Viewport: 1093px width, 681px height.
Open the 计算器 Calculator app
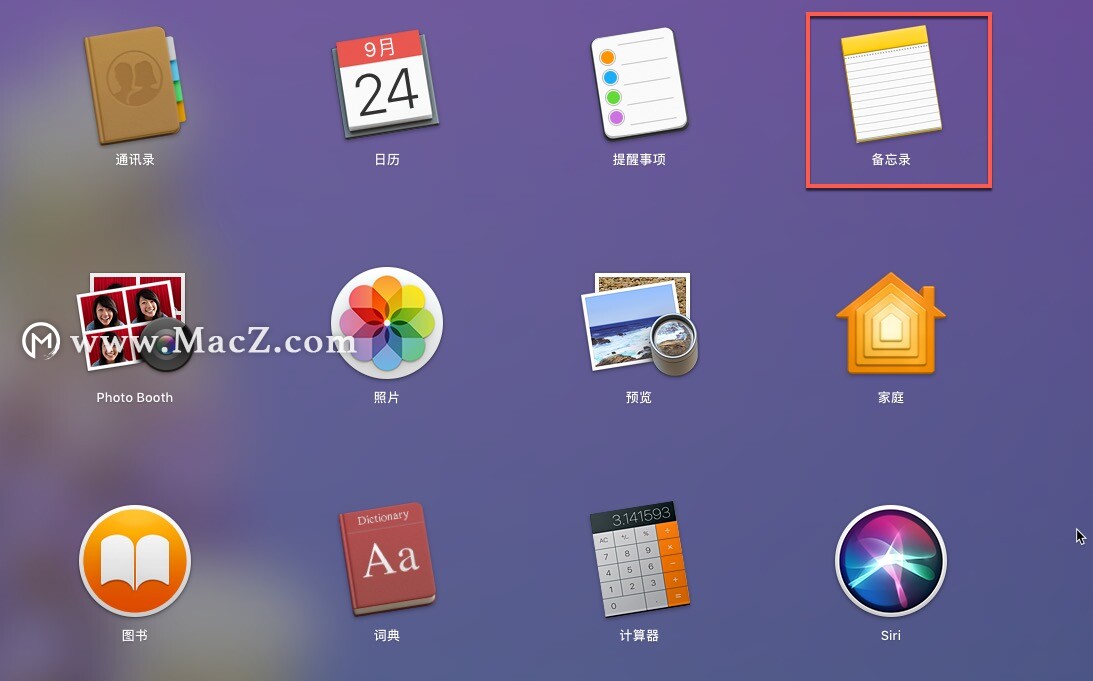tap(639, 559)
